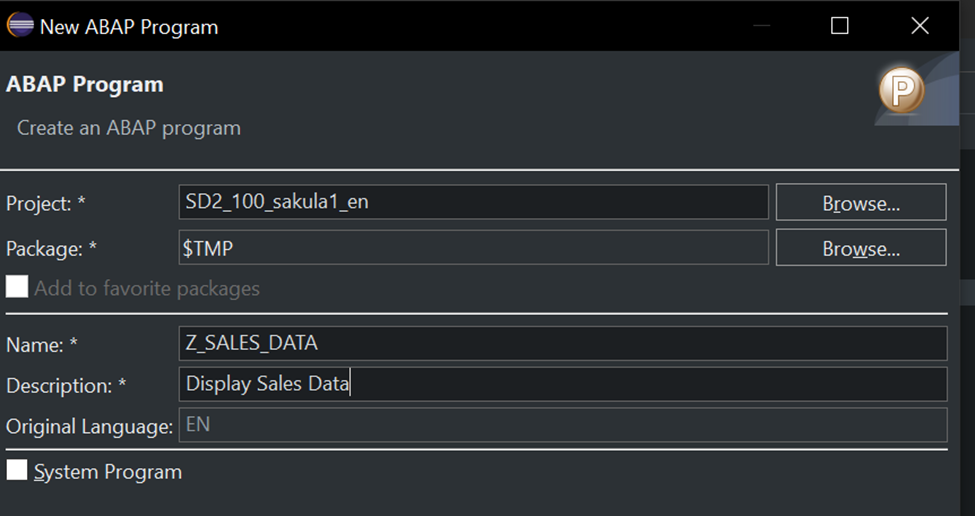Click the bold "ABAP Program" heading
Viewport: 975px width, 516px height.
coord(85,85)
